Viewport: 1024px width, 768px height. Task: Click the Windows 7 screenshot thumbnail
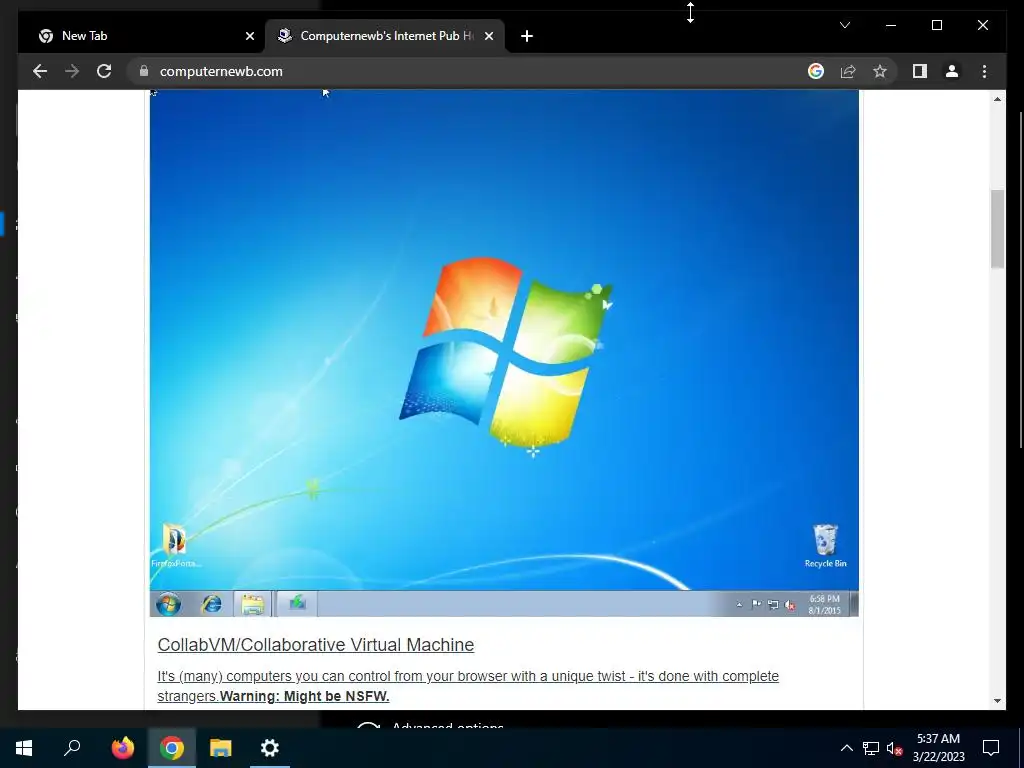[504, 353]
